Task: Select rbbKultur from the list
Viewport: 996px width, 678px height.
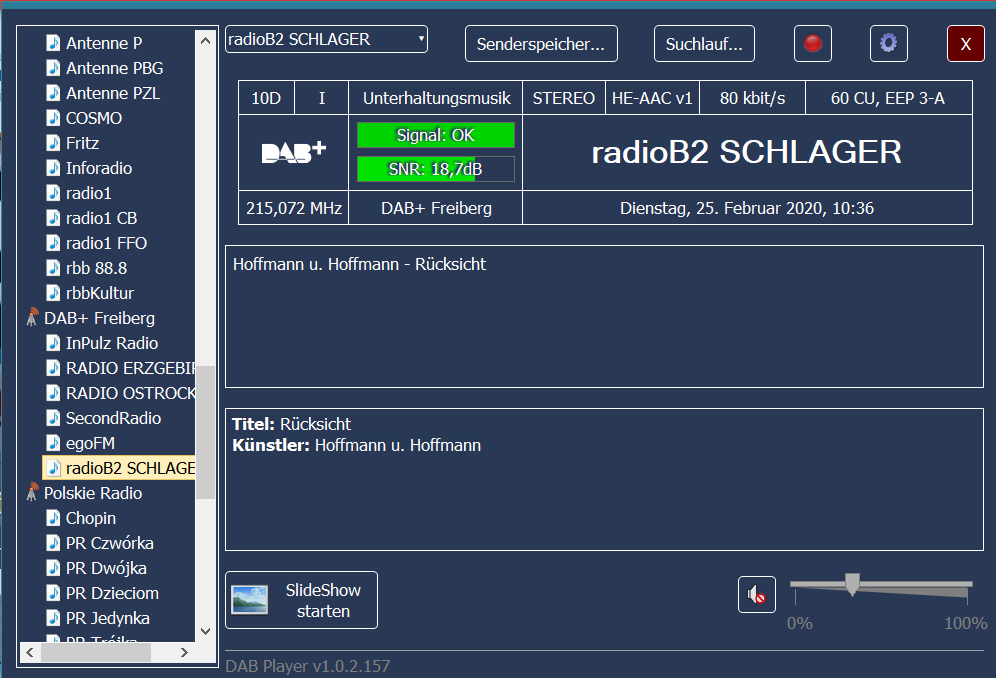Action: [99, 293]
